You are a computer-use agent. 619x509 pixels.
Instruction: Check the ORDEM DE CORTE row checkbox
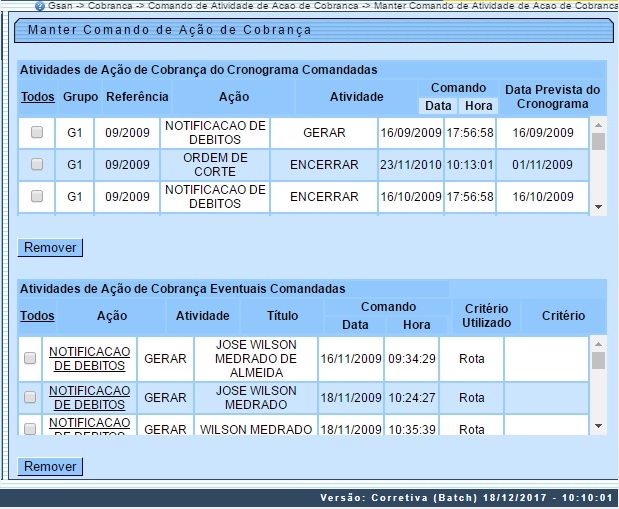click(x=37, y=164)
